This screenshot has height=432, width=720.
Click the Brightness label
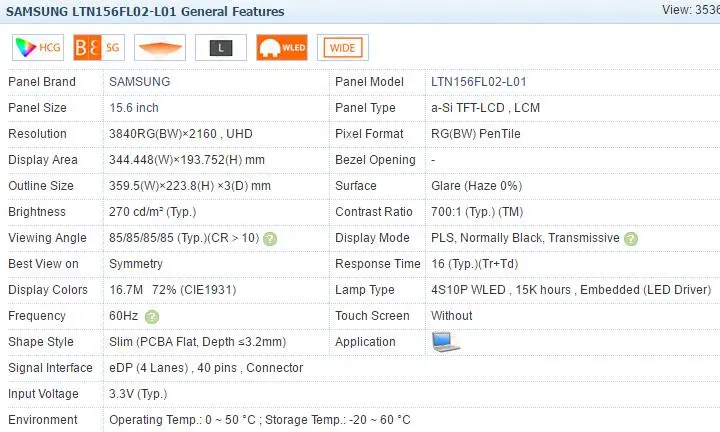(x=37, y=212)
